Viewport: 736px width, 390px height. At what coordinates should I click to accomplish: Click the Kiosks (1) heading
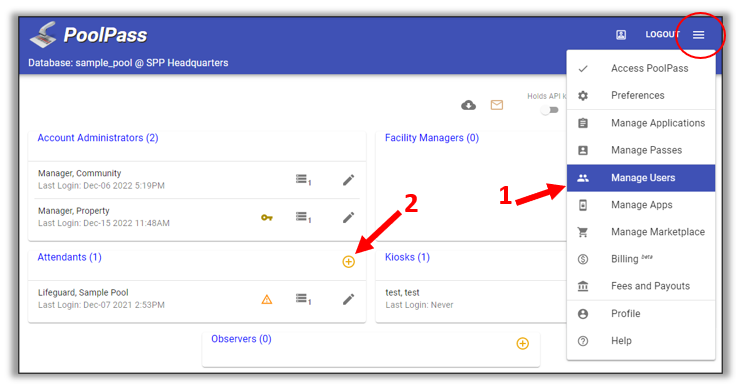(407, 257)
